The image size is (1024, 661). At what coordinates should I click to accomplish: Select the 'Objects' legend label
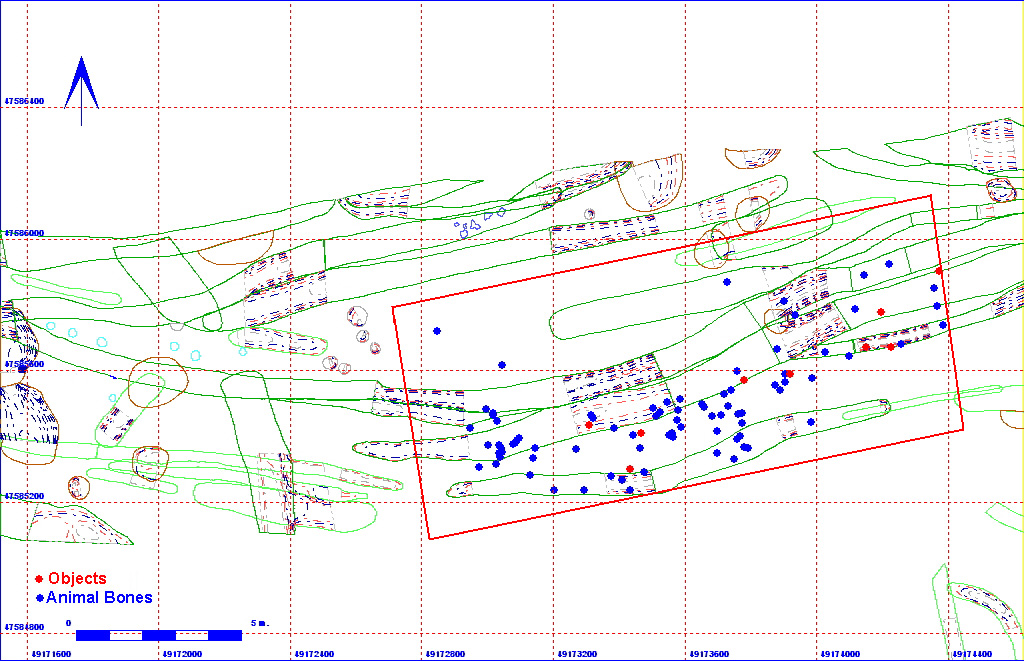pos(77,579)
